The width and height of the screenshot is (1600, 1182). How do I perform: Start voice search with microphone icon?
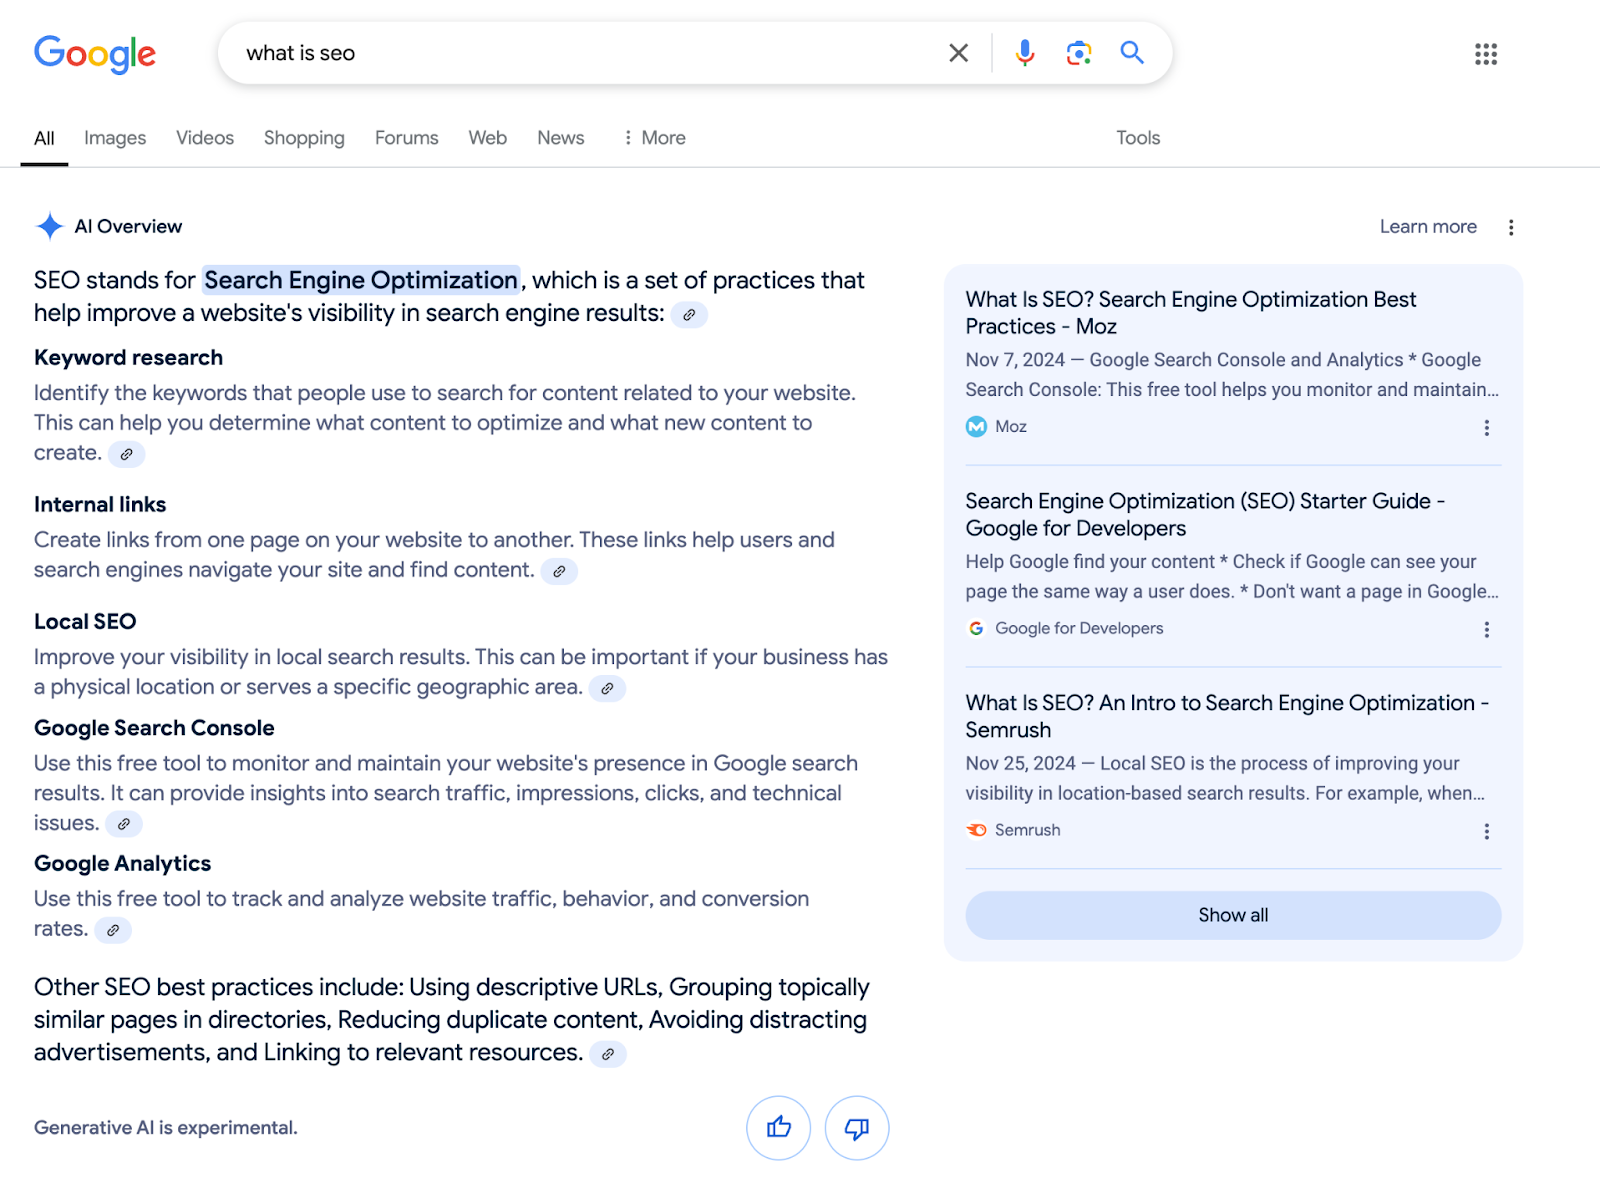pyautogui.click(x=1024, y=53)
